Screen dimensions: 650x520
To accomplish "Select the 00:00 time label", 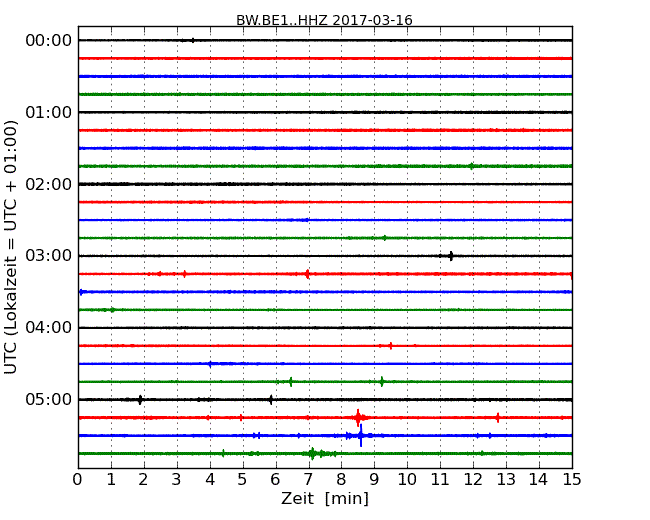I will tap(49, 41).
